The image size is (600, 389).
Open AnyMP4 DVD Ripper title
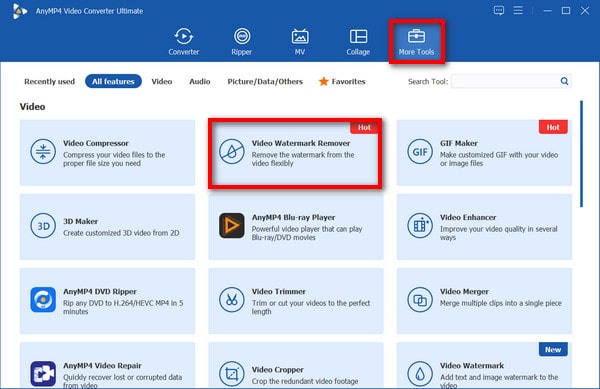point(99,291)
